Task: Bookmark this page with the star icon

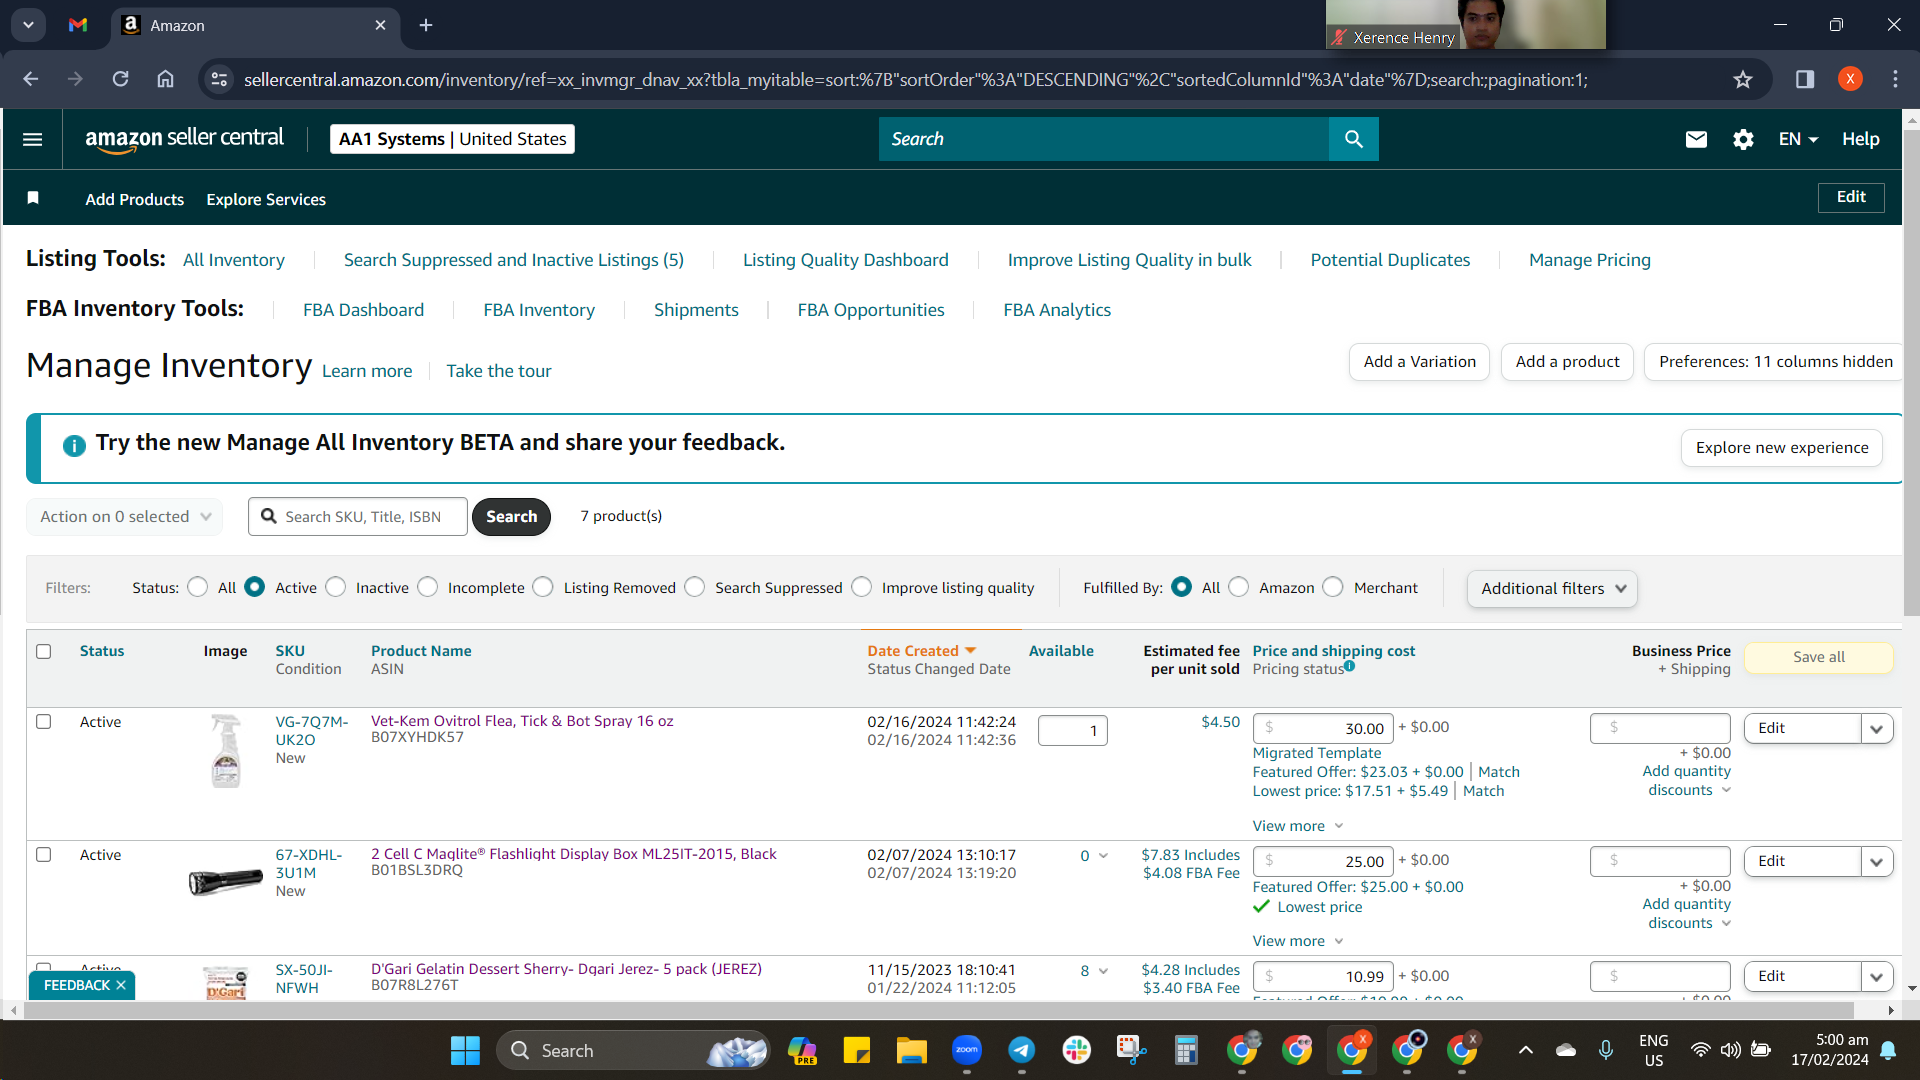Action: click(1743, 79)
